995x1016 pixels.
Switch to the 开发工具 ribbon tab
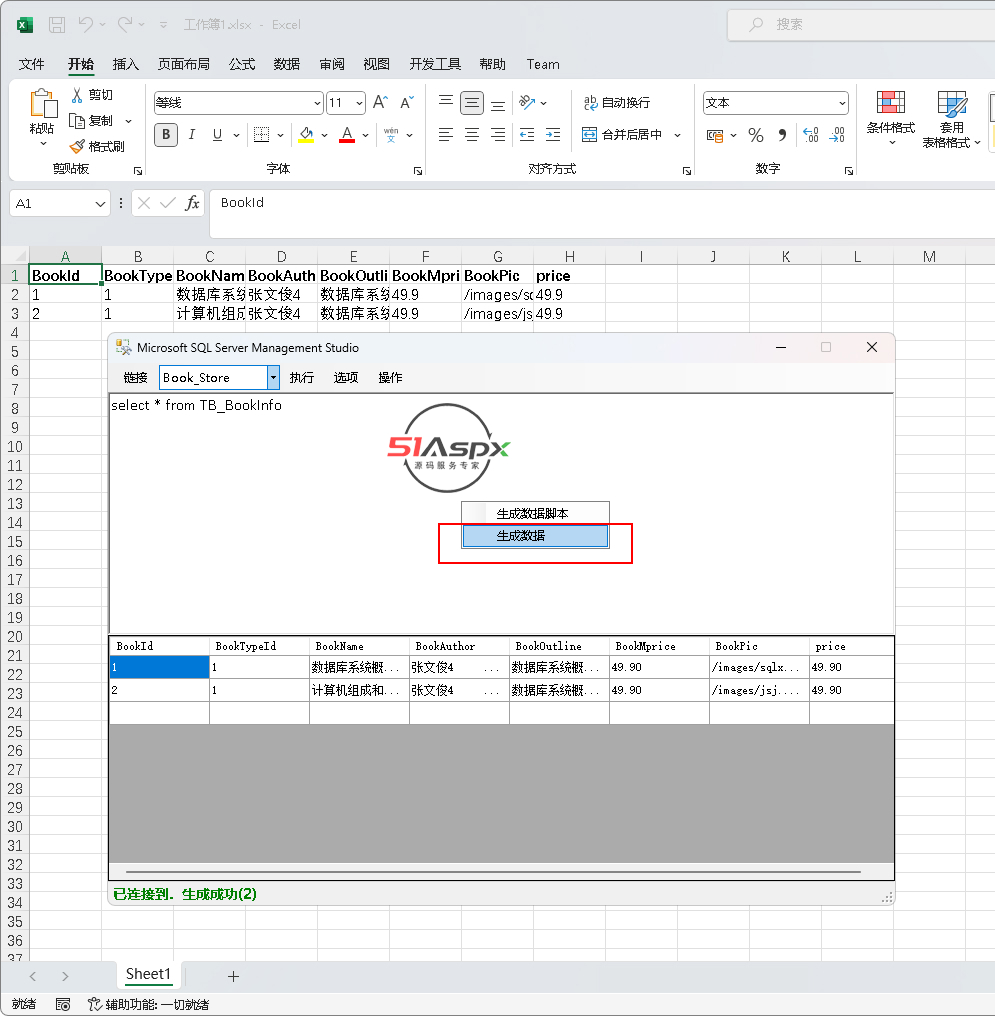pos(435,64)
